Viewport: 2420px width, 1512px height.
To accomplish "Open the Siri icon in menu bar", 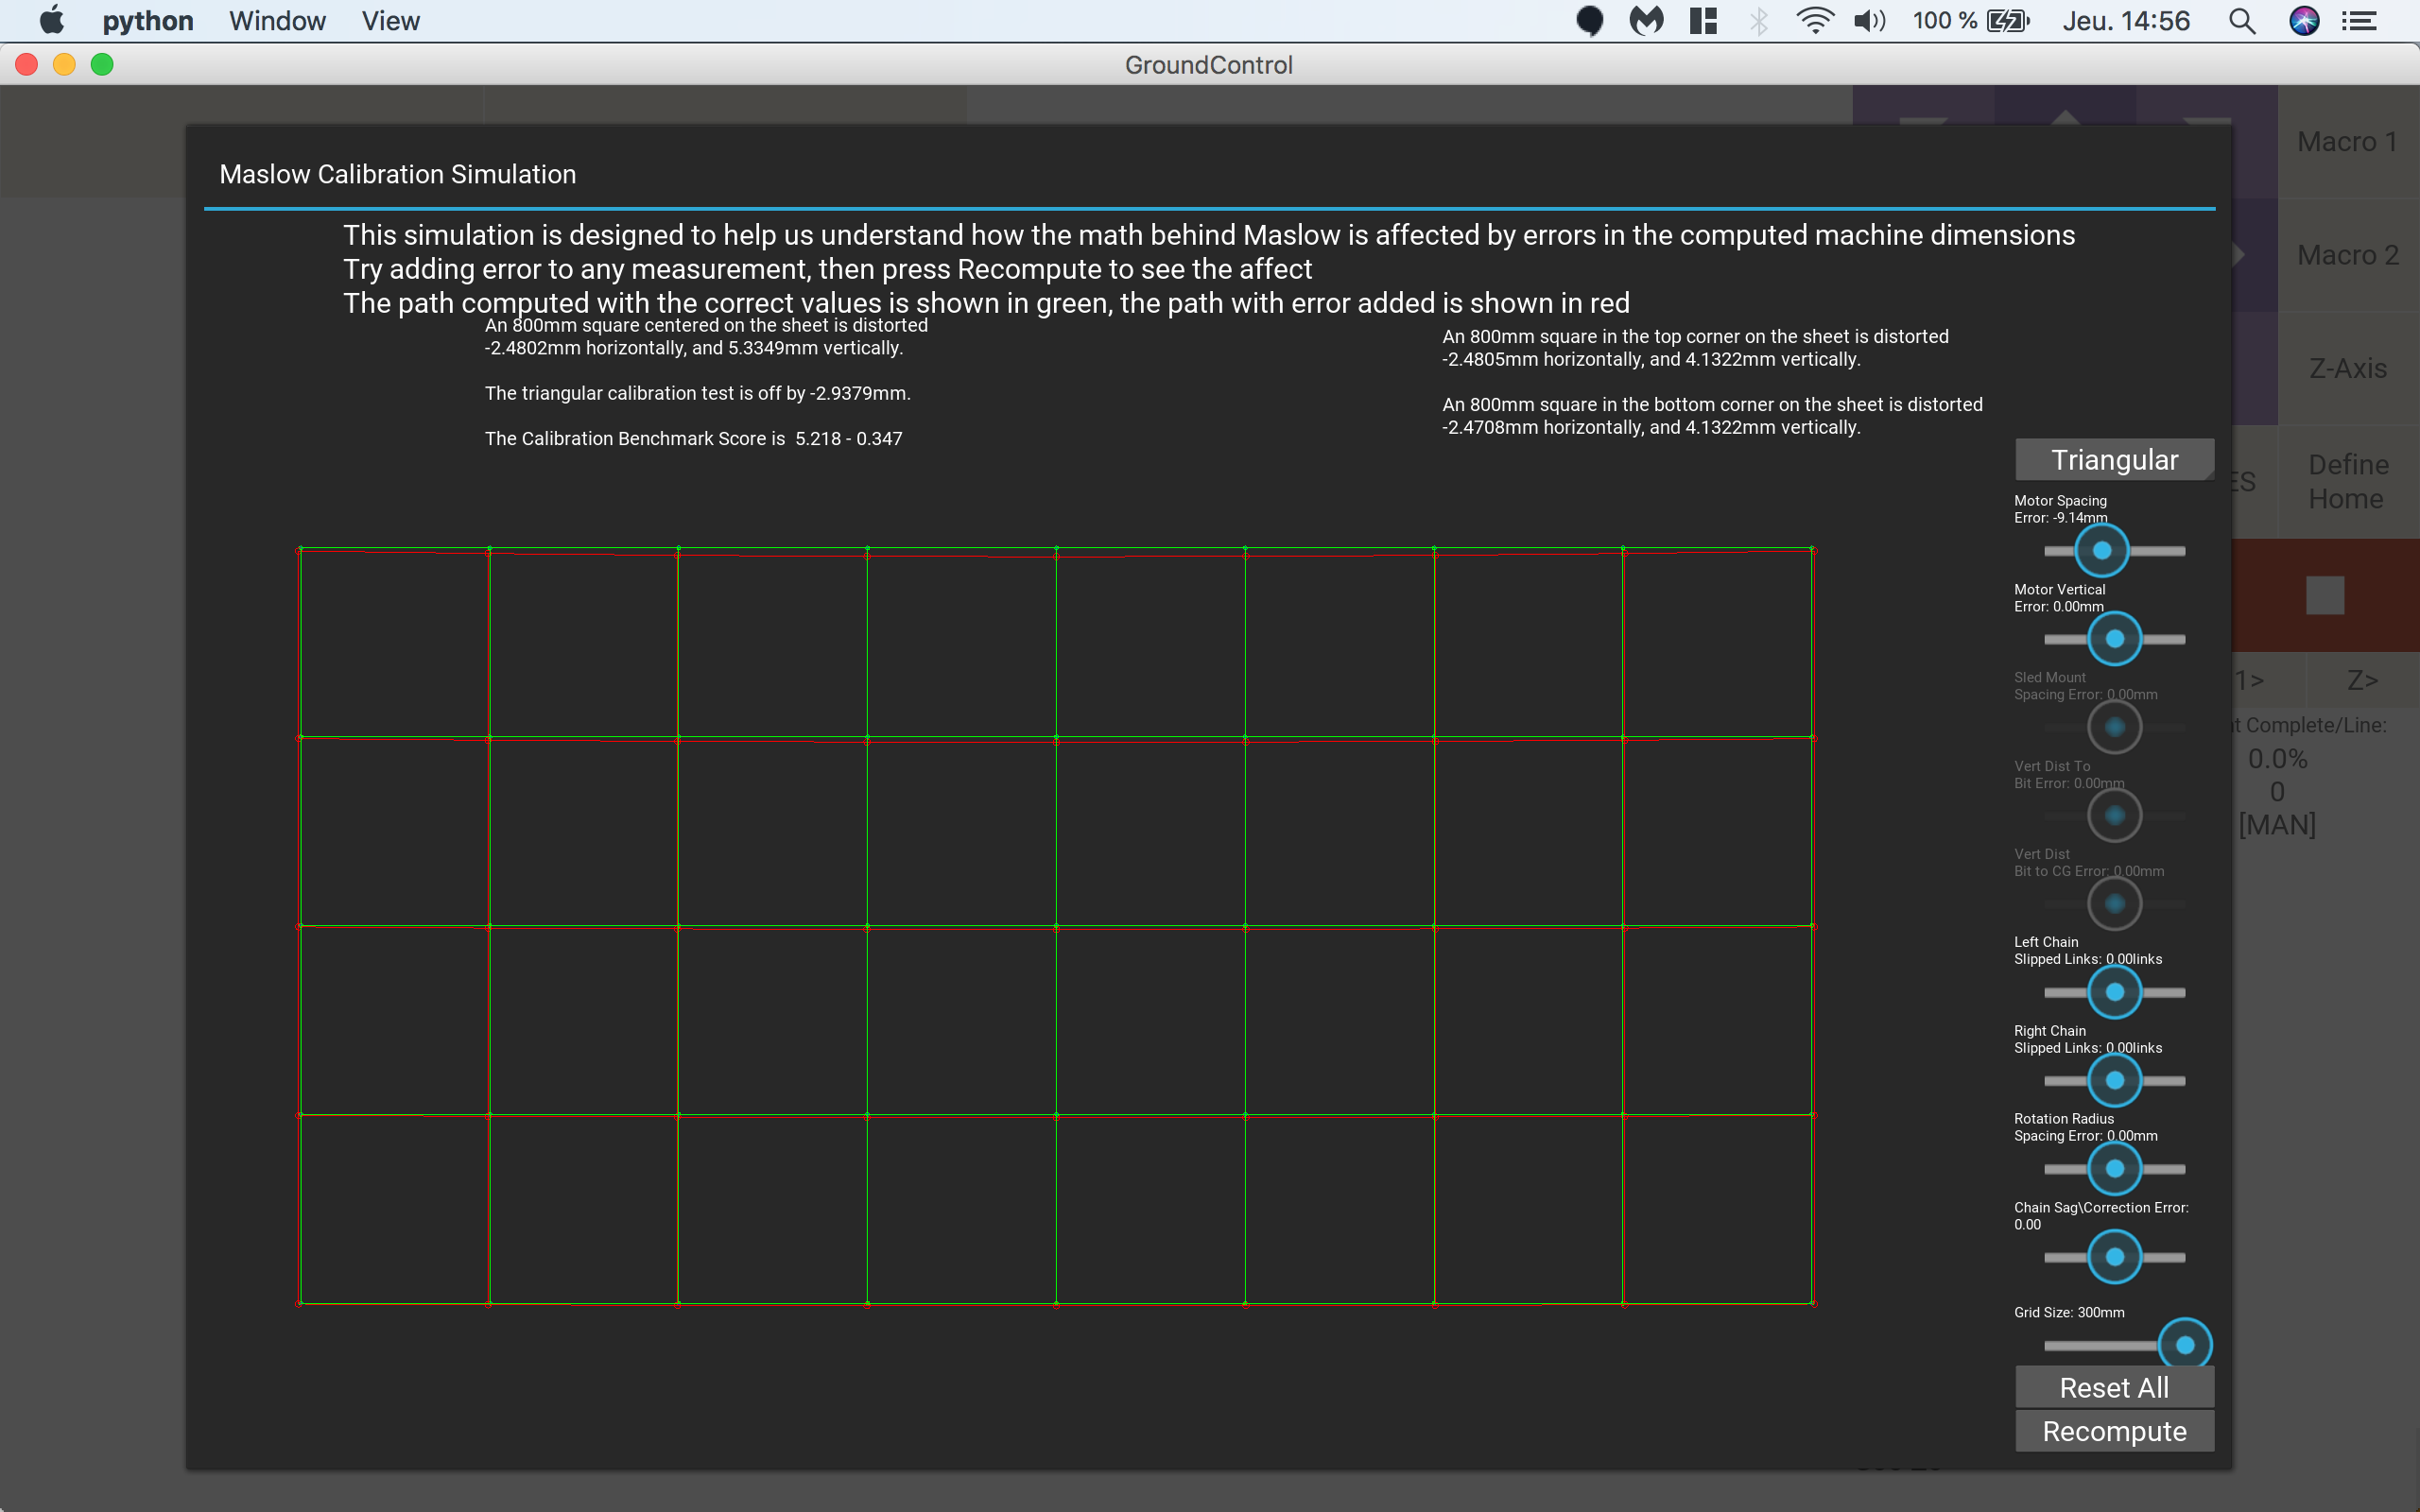I will (2304, 21).
